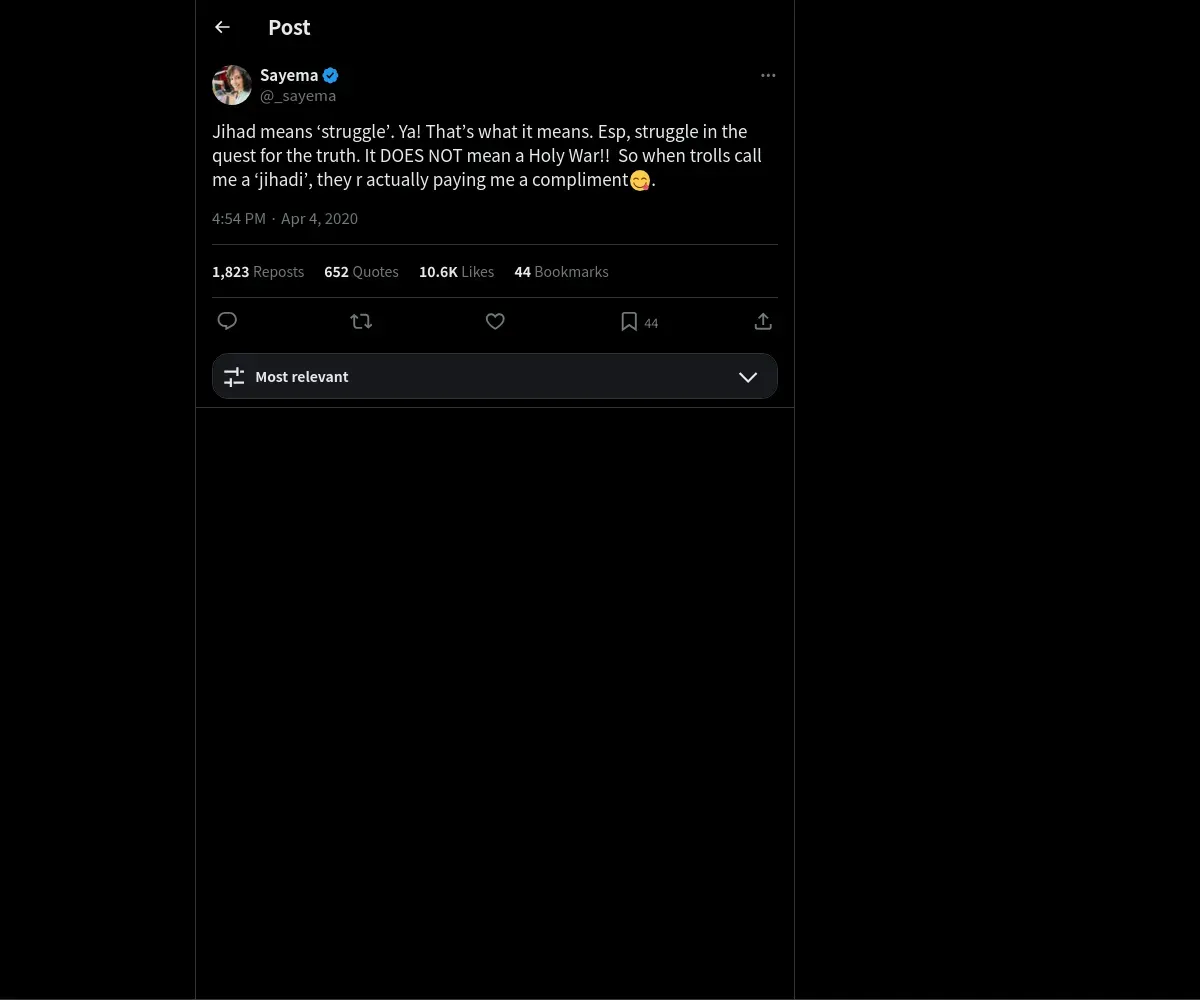Toggle the bookmark icon on the post

click(629, 321)
